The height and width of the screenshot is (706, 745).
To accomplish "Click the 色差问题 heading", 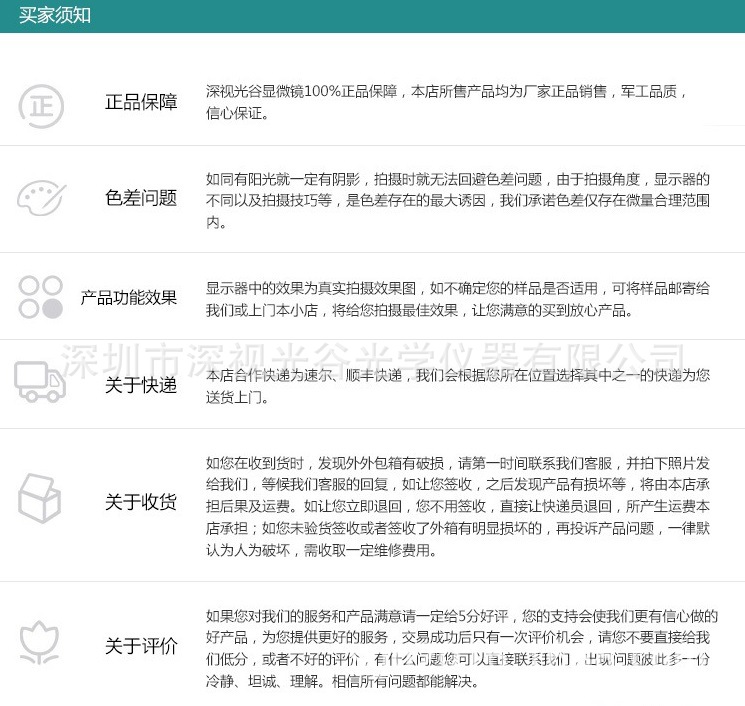I will pos(141,198).
